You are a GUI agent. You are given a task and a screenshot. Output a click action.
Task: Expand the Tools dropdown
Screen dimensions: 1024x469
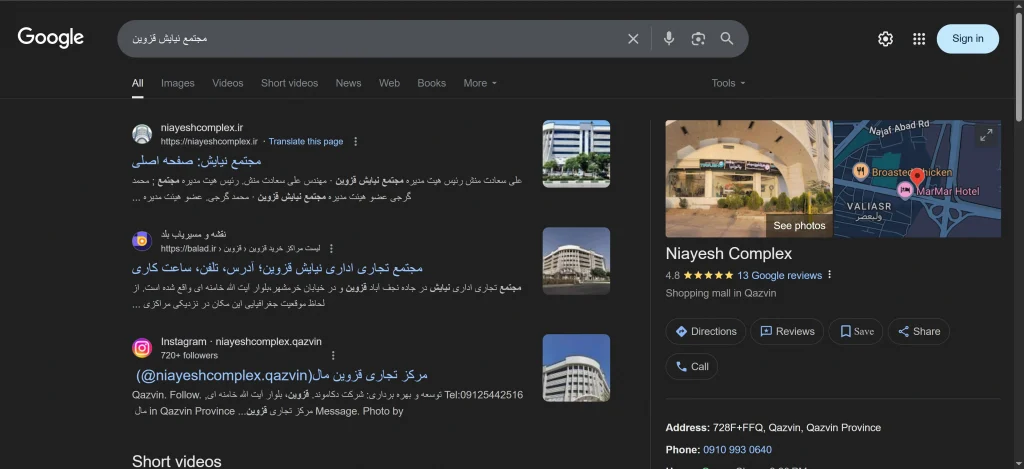(x=728, y=84)
